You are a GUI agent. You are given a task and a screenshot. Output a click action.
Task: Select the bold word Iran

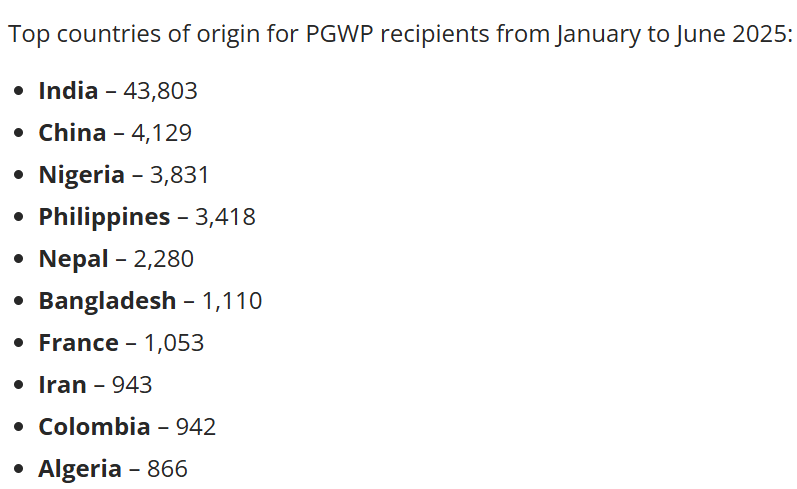(x=62, y=385)
